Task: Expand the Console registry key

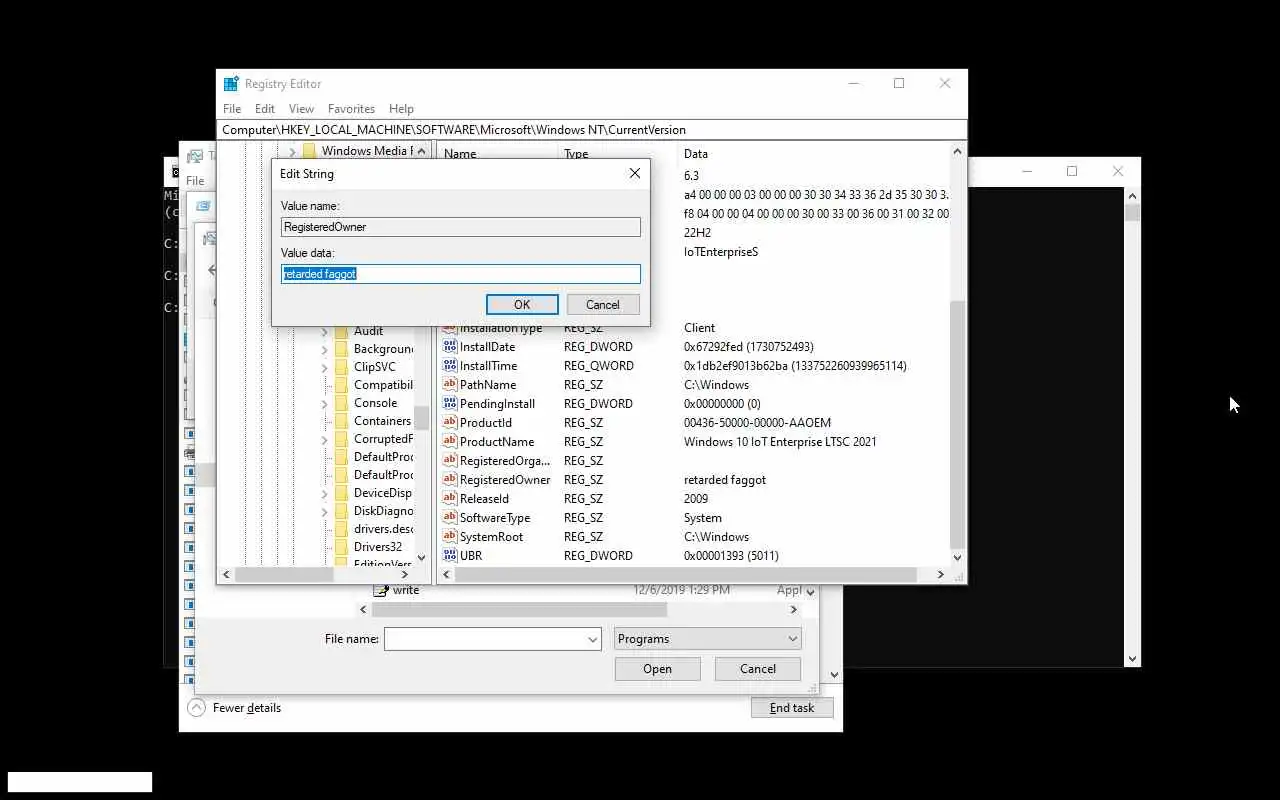Action: [325, 403]
